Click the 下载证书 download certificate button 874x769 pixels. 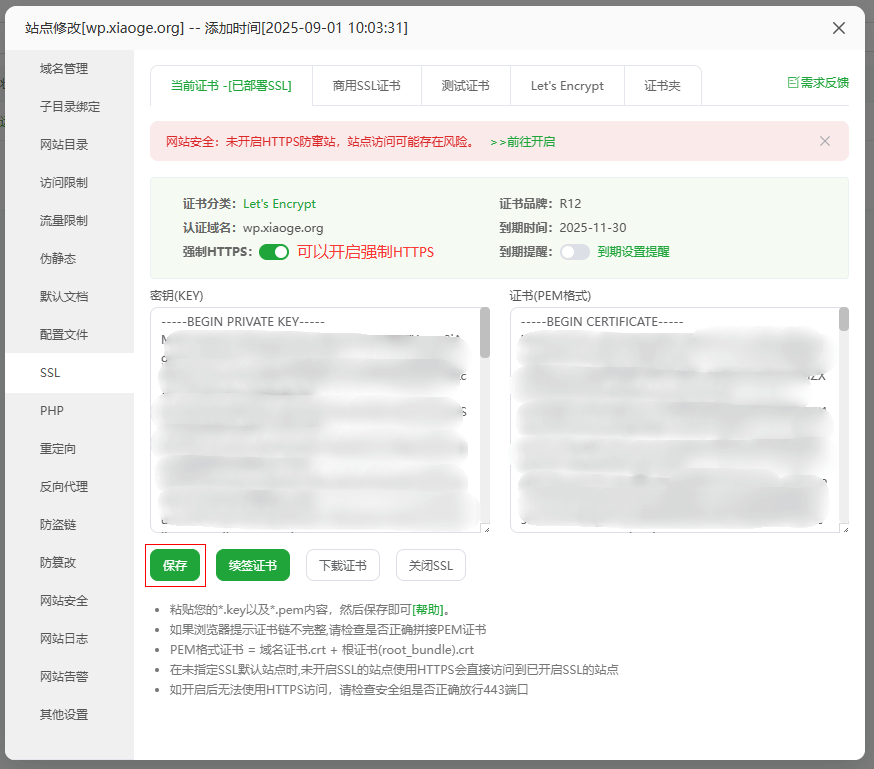point(343,565)
